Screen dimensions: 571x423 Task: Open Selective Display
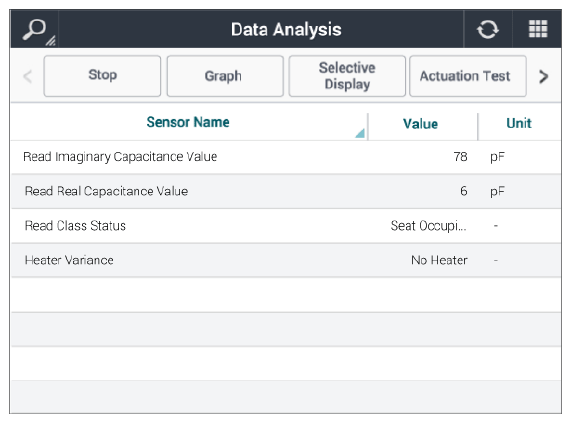[x=347, y=76]
